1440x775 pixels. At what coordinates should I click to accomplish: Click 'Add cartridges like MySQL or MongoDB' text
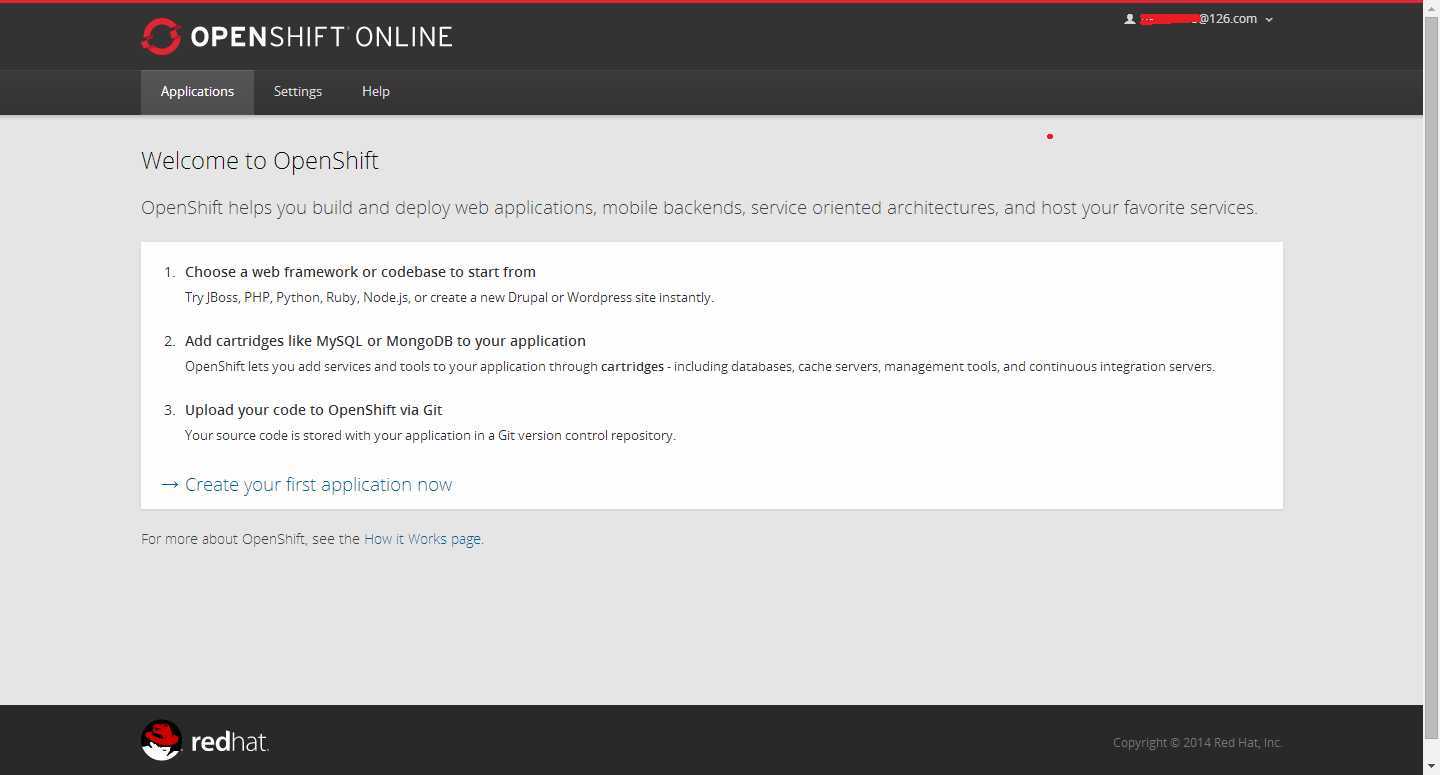coord(385,341)
